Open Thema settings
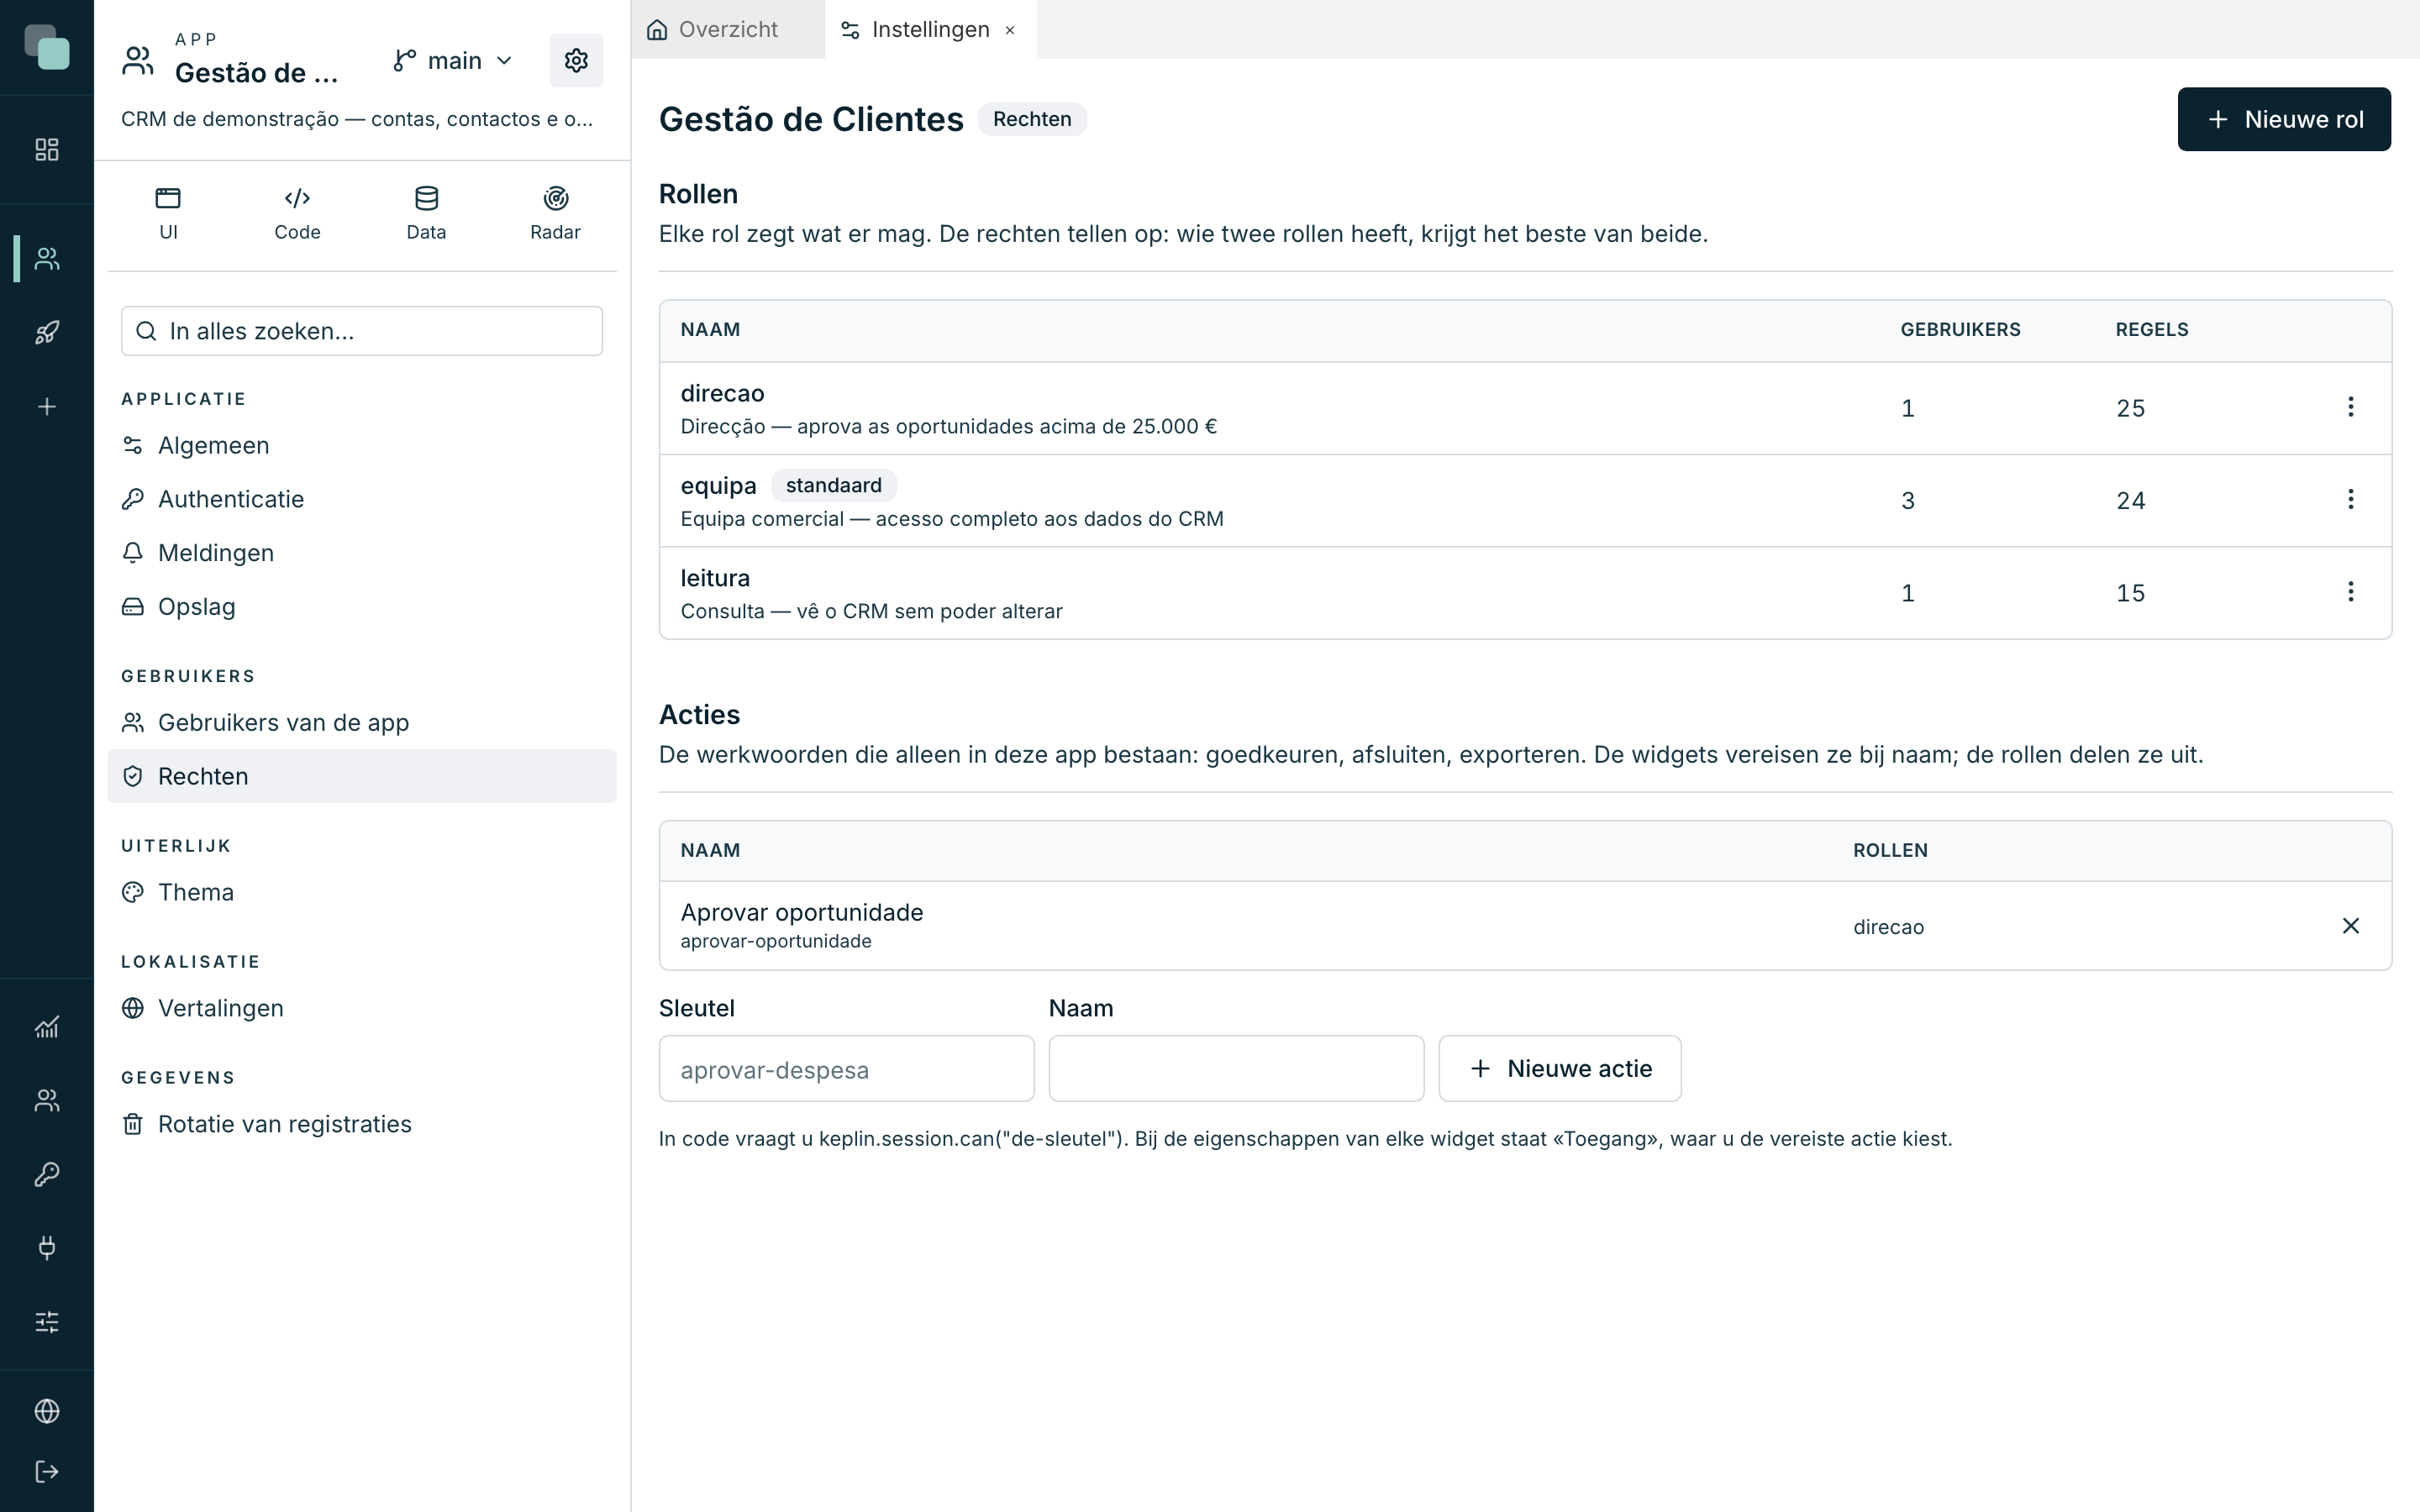The height and width of the screenshot is (1512, 2420). [362, 892]
